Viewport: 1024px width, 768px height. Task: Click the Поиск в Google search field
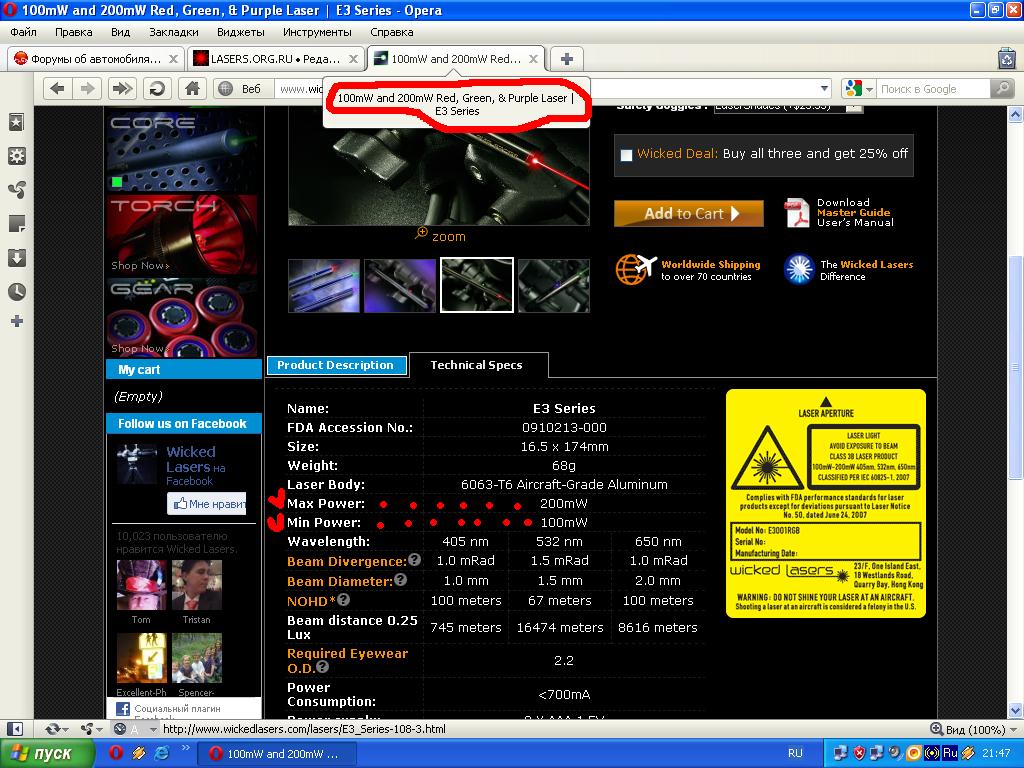coord(934,89)
